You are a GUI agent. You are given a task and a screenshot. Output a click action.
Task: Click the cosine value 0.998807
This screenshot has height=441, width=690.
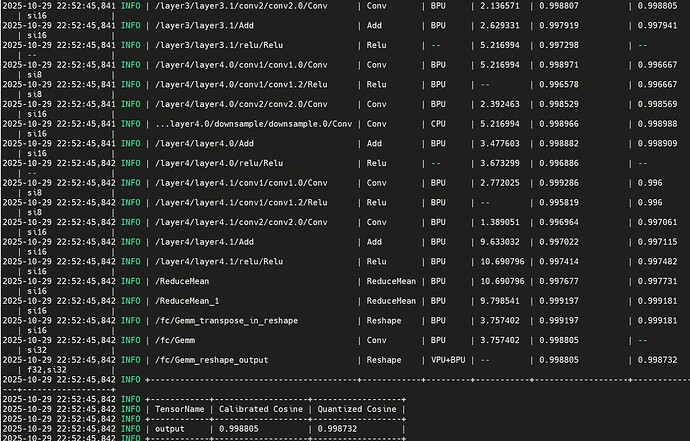[559, 6]
